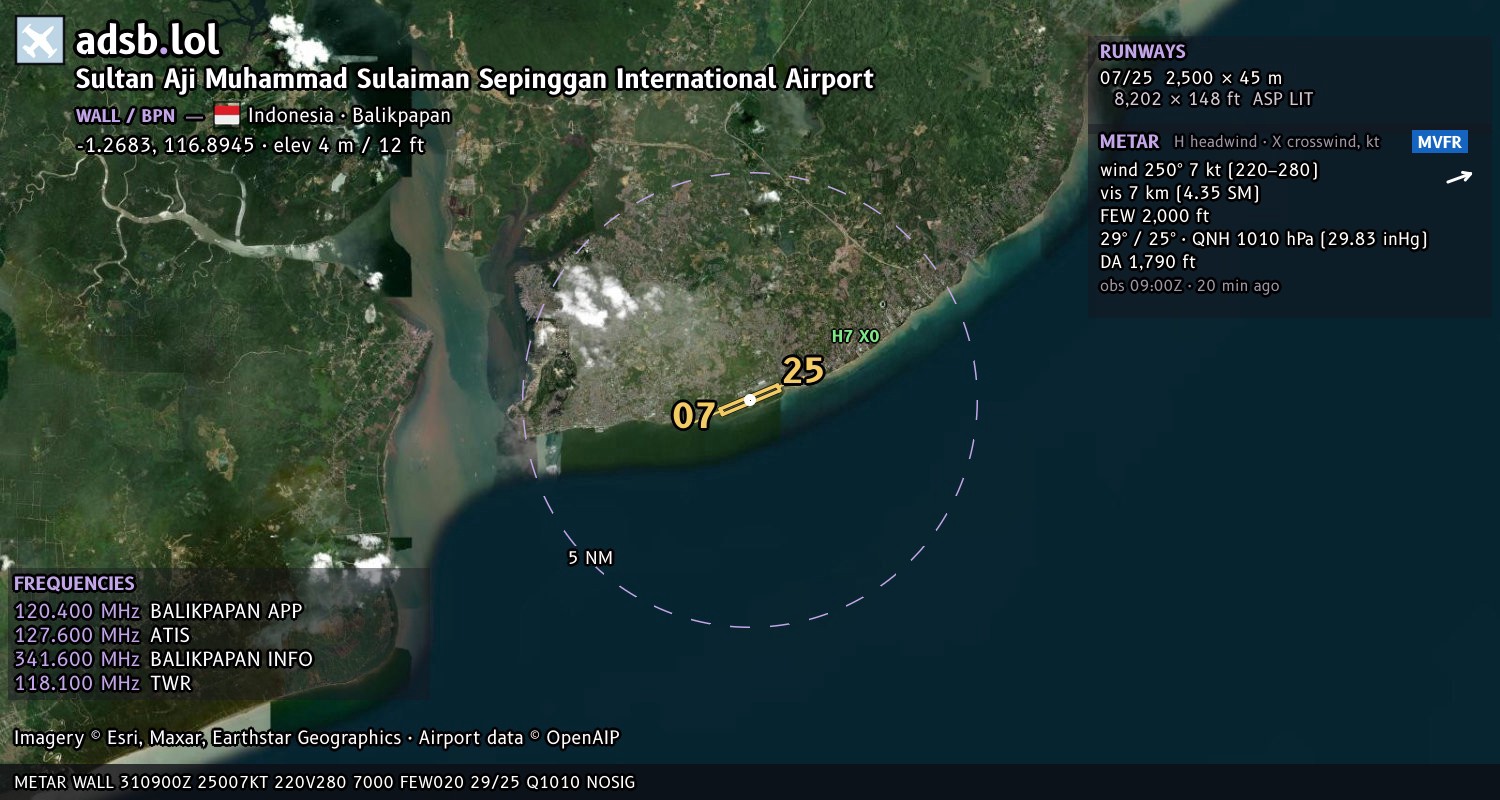Click the headwind crosswind legend text

pyautogui.click(x=1277, y=142)
